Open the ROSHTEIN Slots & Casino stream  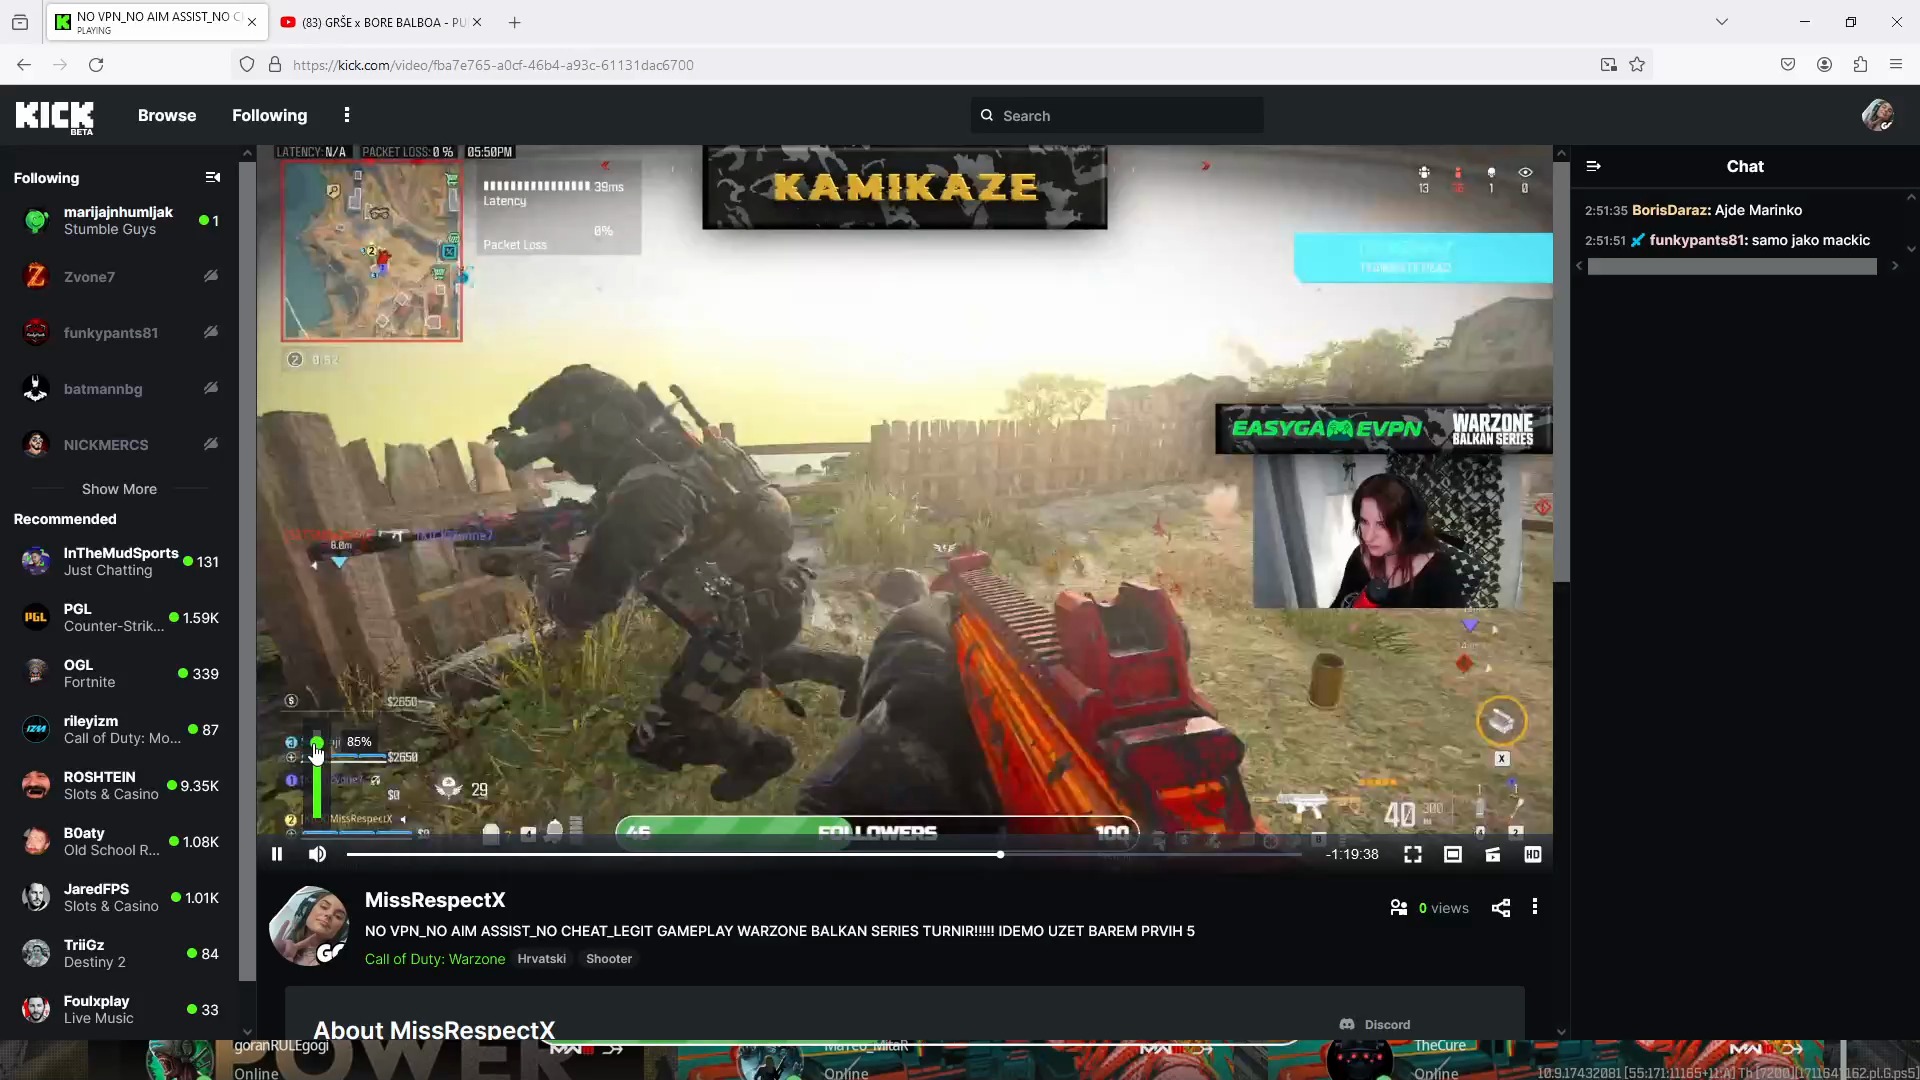click(x=119, y=785)
